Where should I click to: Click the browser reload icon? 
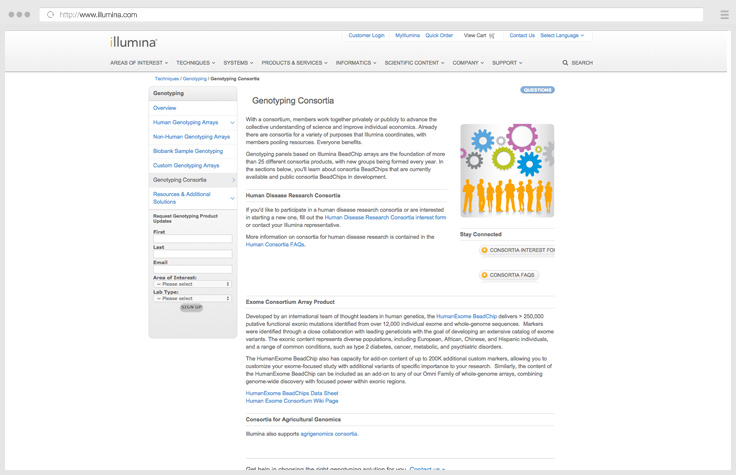tap(51, 15)
